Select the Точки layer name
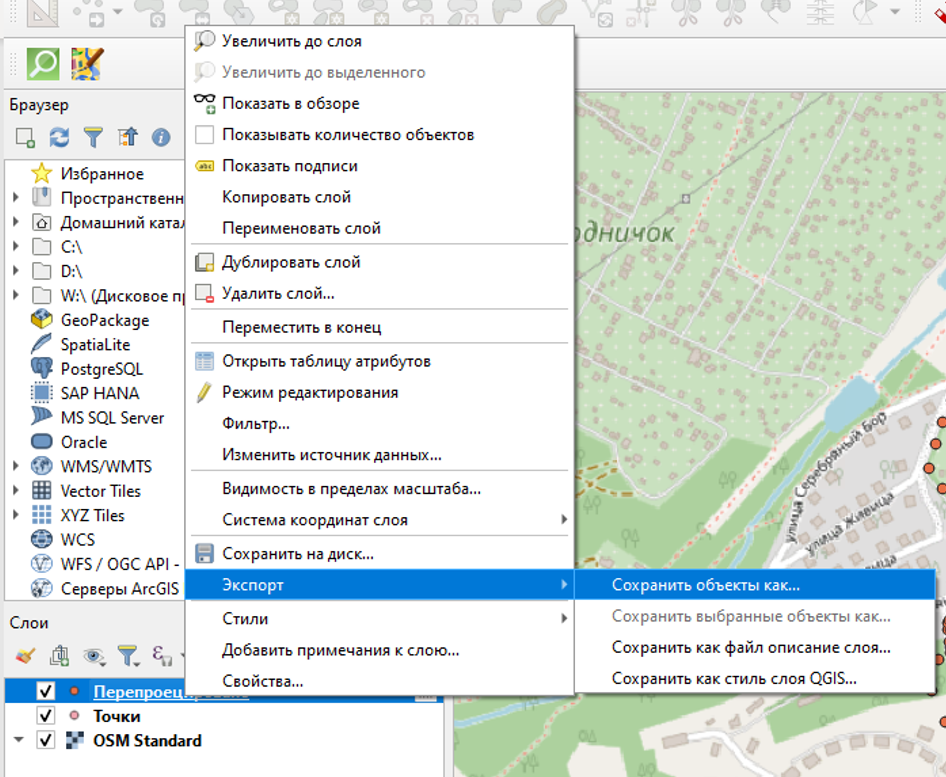946x777 pixels. (x=117, y=716)
